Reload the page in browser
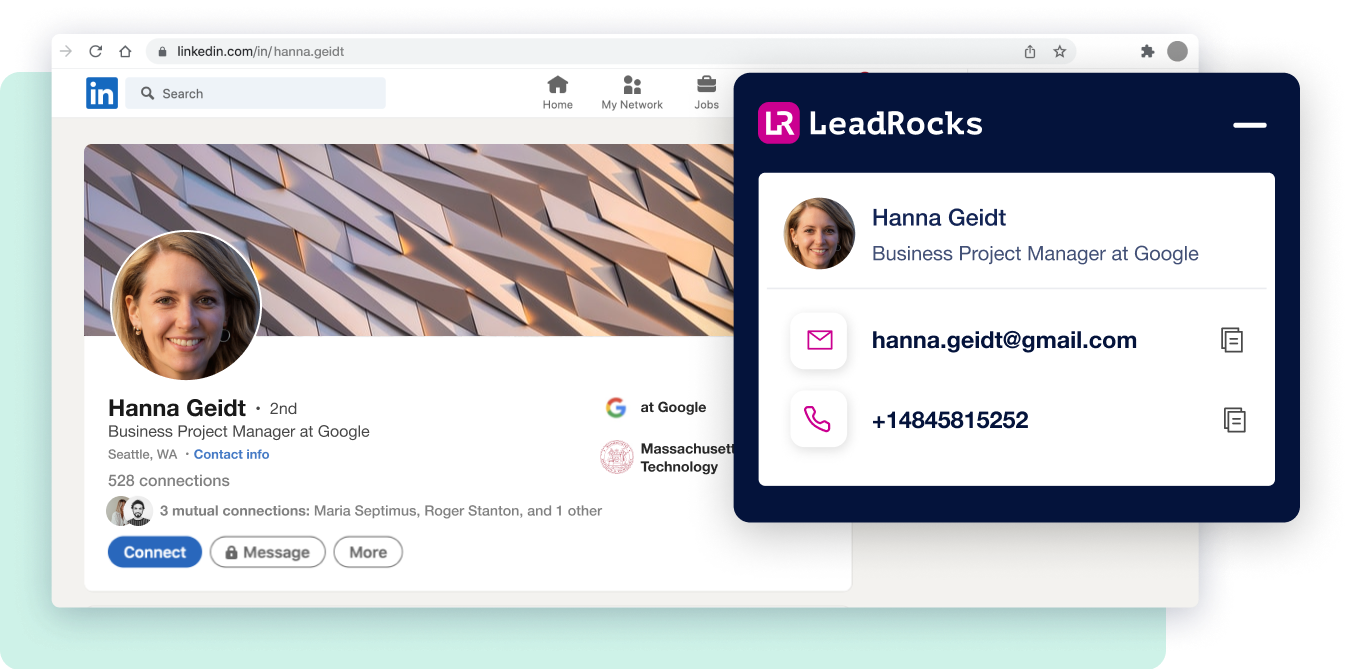The height and width of the screenshot is (669, 1352). click(x=96, y=51)
